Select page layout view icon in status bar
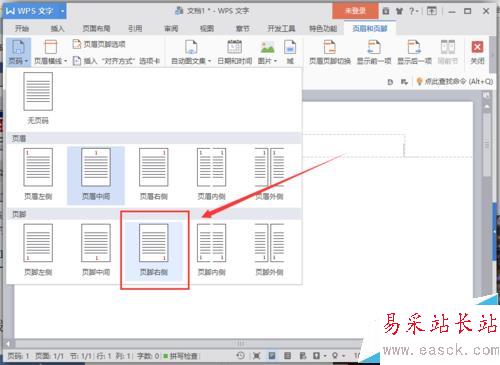The width and height of the screenshot is (500, 365). point(272,356)
